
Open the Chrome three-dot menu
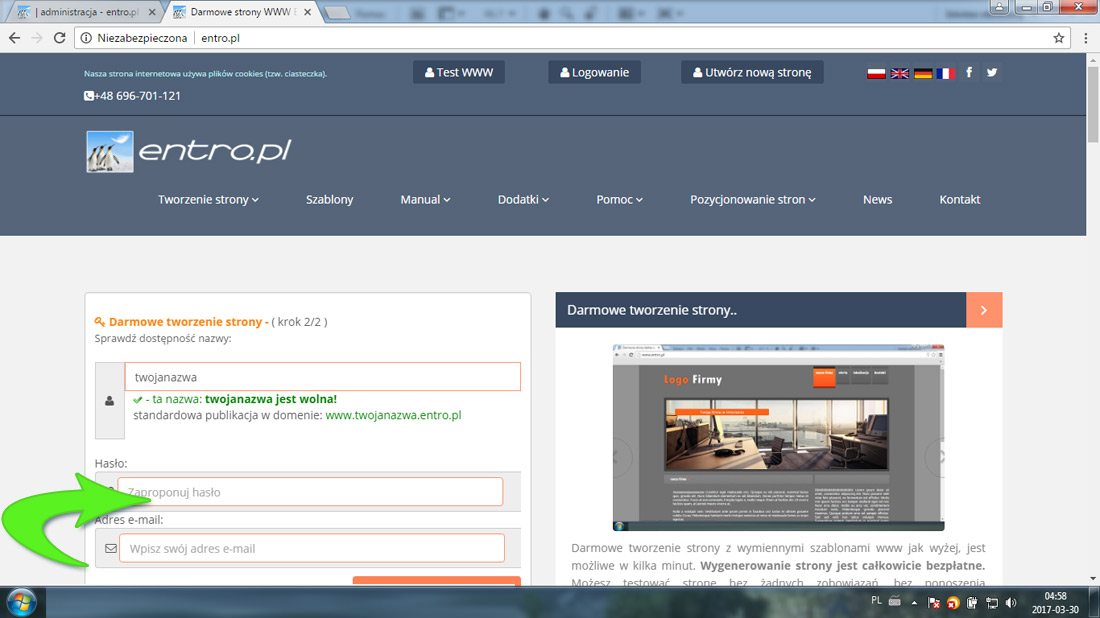click(x=1086, y=38)
